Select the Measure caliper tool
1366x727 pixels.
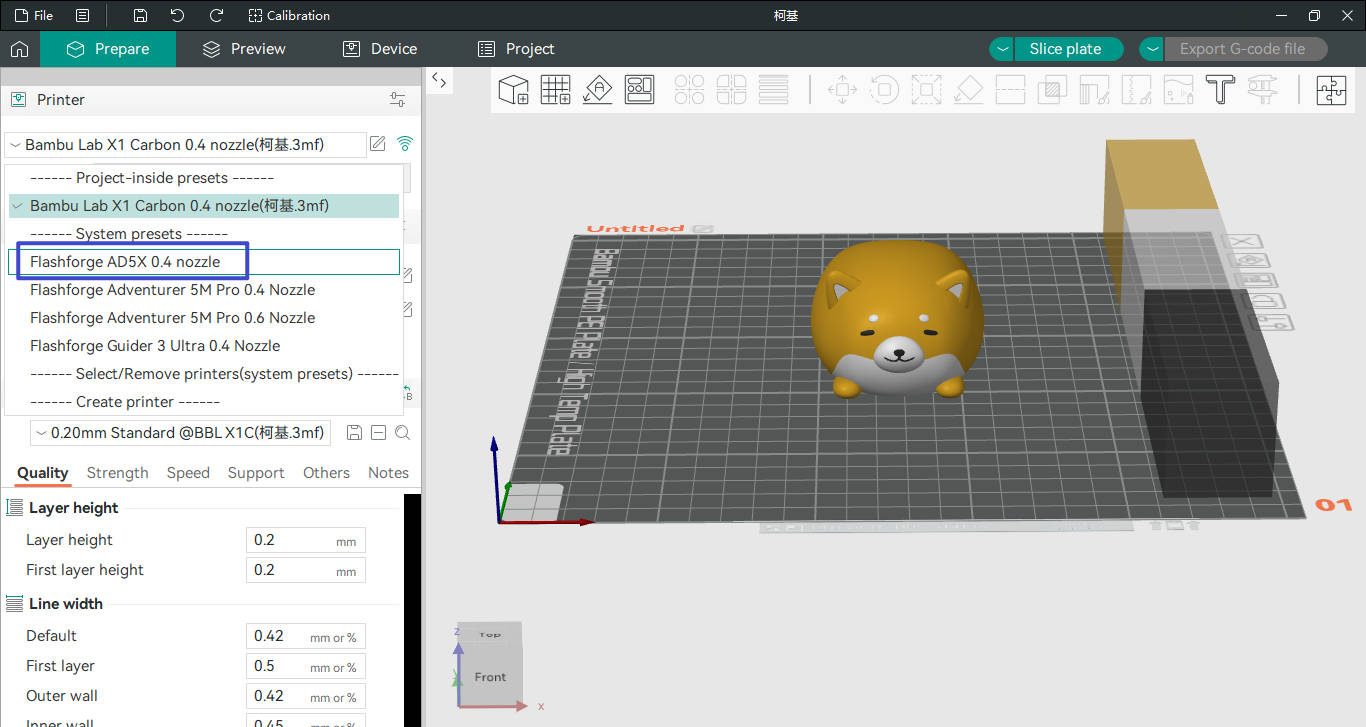(1262, 90)
